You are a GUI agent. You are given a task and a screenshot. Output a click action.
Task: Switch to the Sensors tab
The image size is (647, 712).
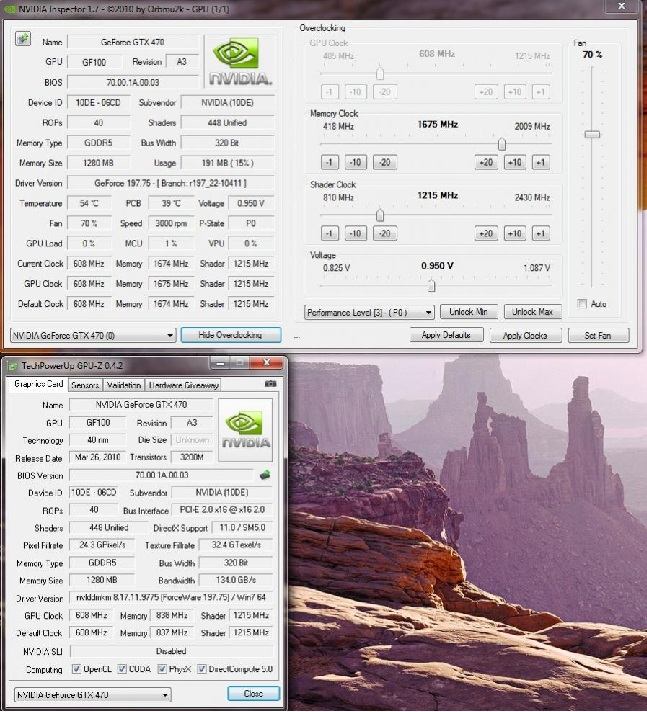(x=85, y=385)
